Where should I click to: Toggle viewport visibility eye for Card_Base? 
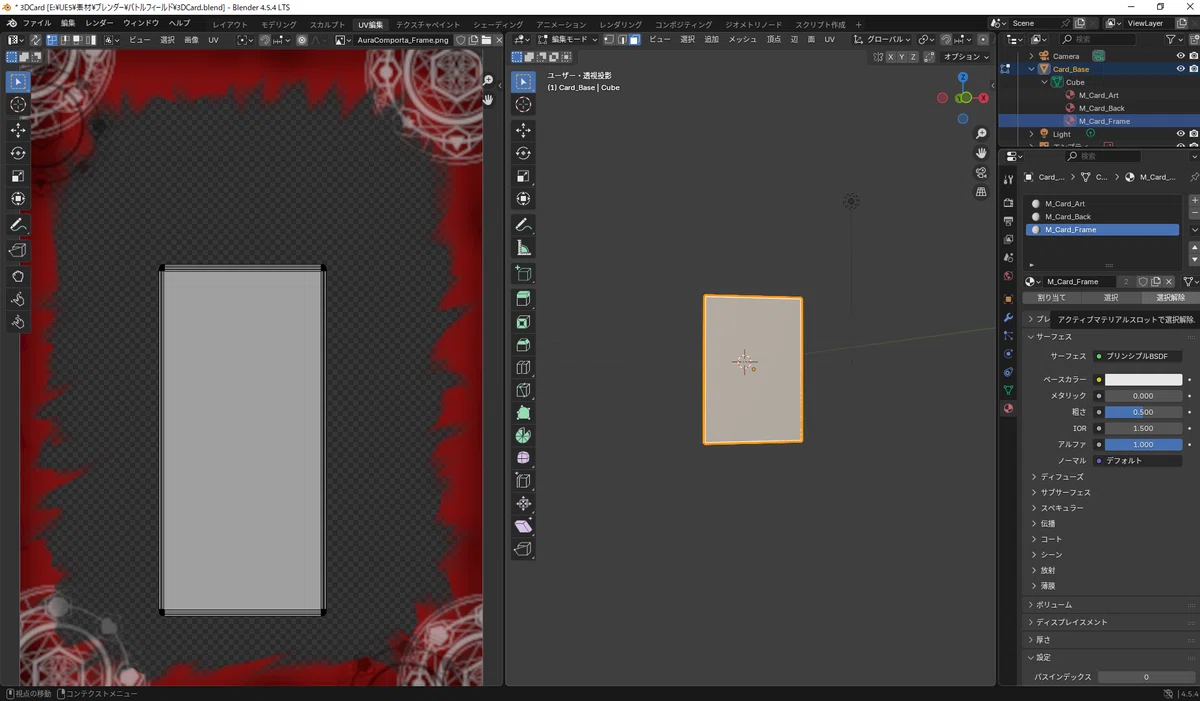(x=1181, y=69)
